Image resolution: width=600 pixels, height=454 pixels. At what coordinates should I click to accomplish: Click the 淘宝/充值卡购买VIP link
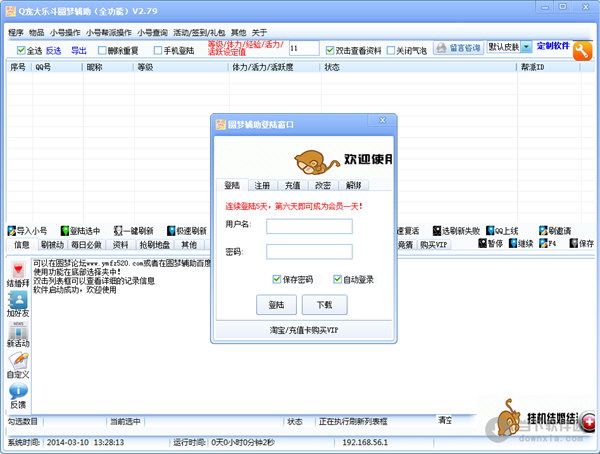(x=303, y=331)
